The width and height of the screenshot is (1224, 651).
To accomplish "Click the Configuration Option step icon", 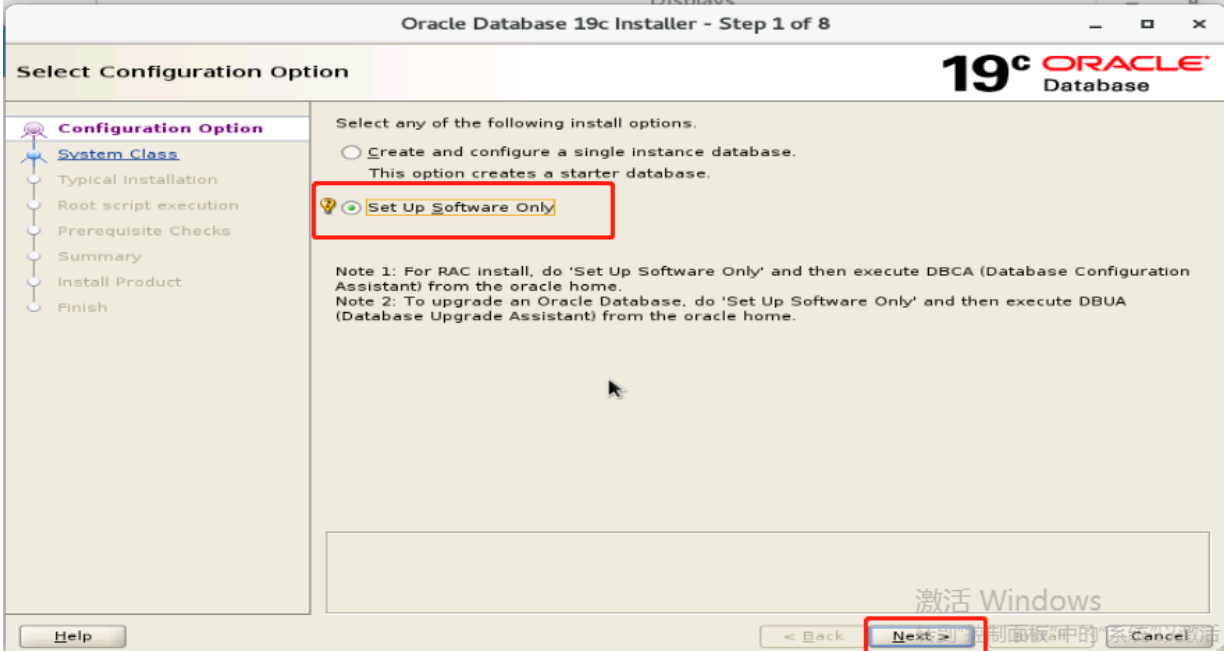I will (x=34, y=129).
